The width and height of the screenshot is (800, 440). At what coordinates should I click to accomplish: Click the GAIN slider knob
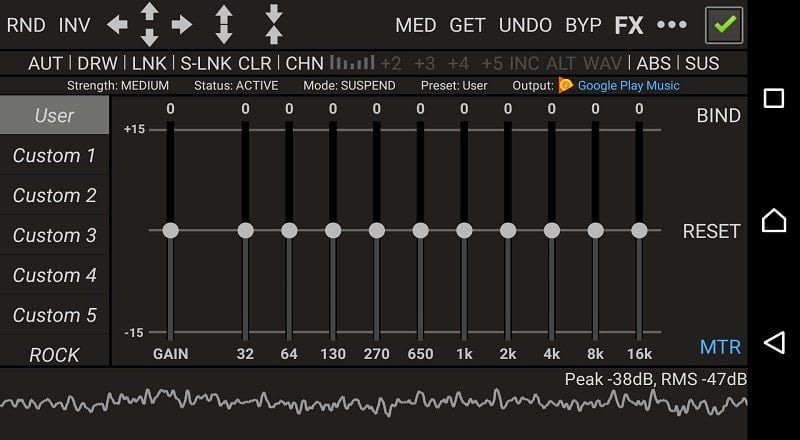[x=170, y=230]
